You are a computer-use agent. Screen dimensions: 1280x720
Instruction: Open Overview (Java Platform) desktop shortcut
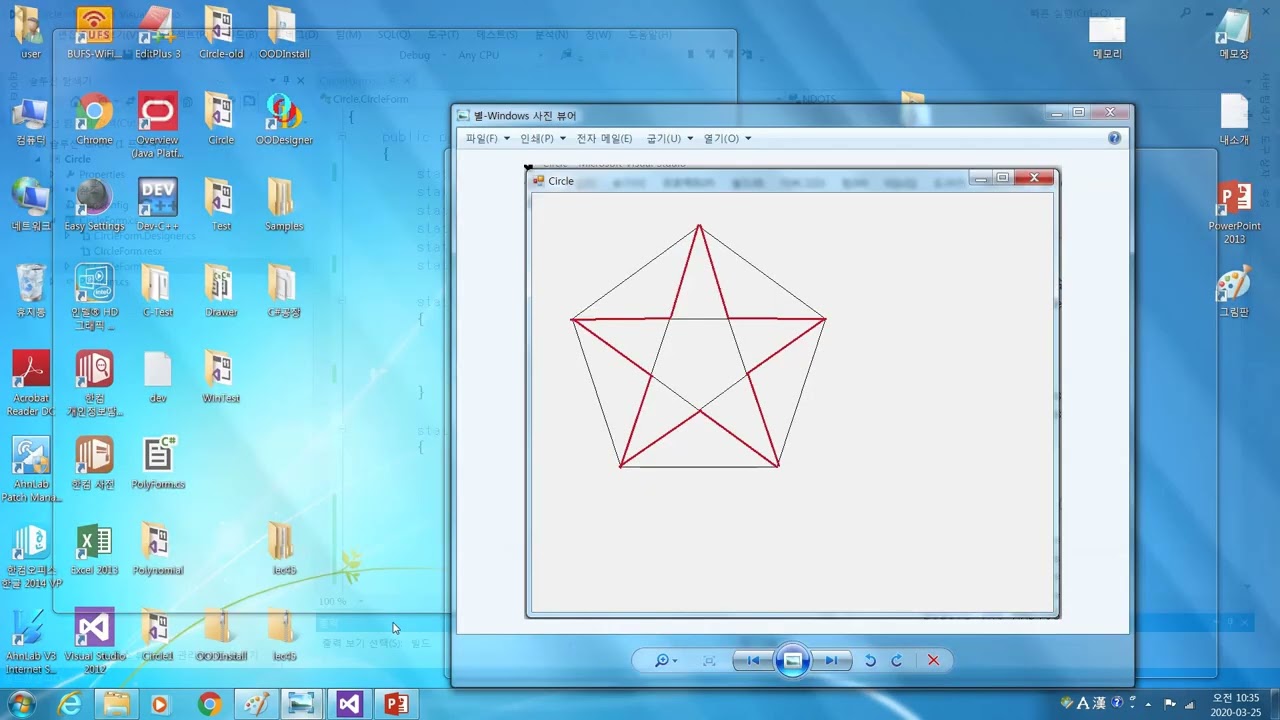[x=158, y=126]
